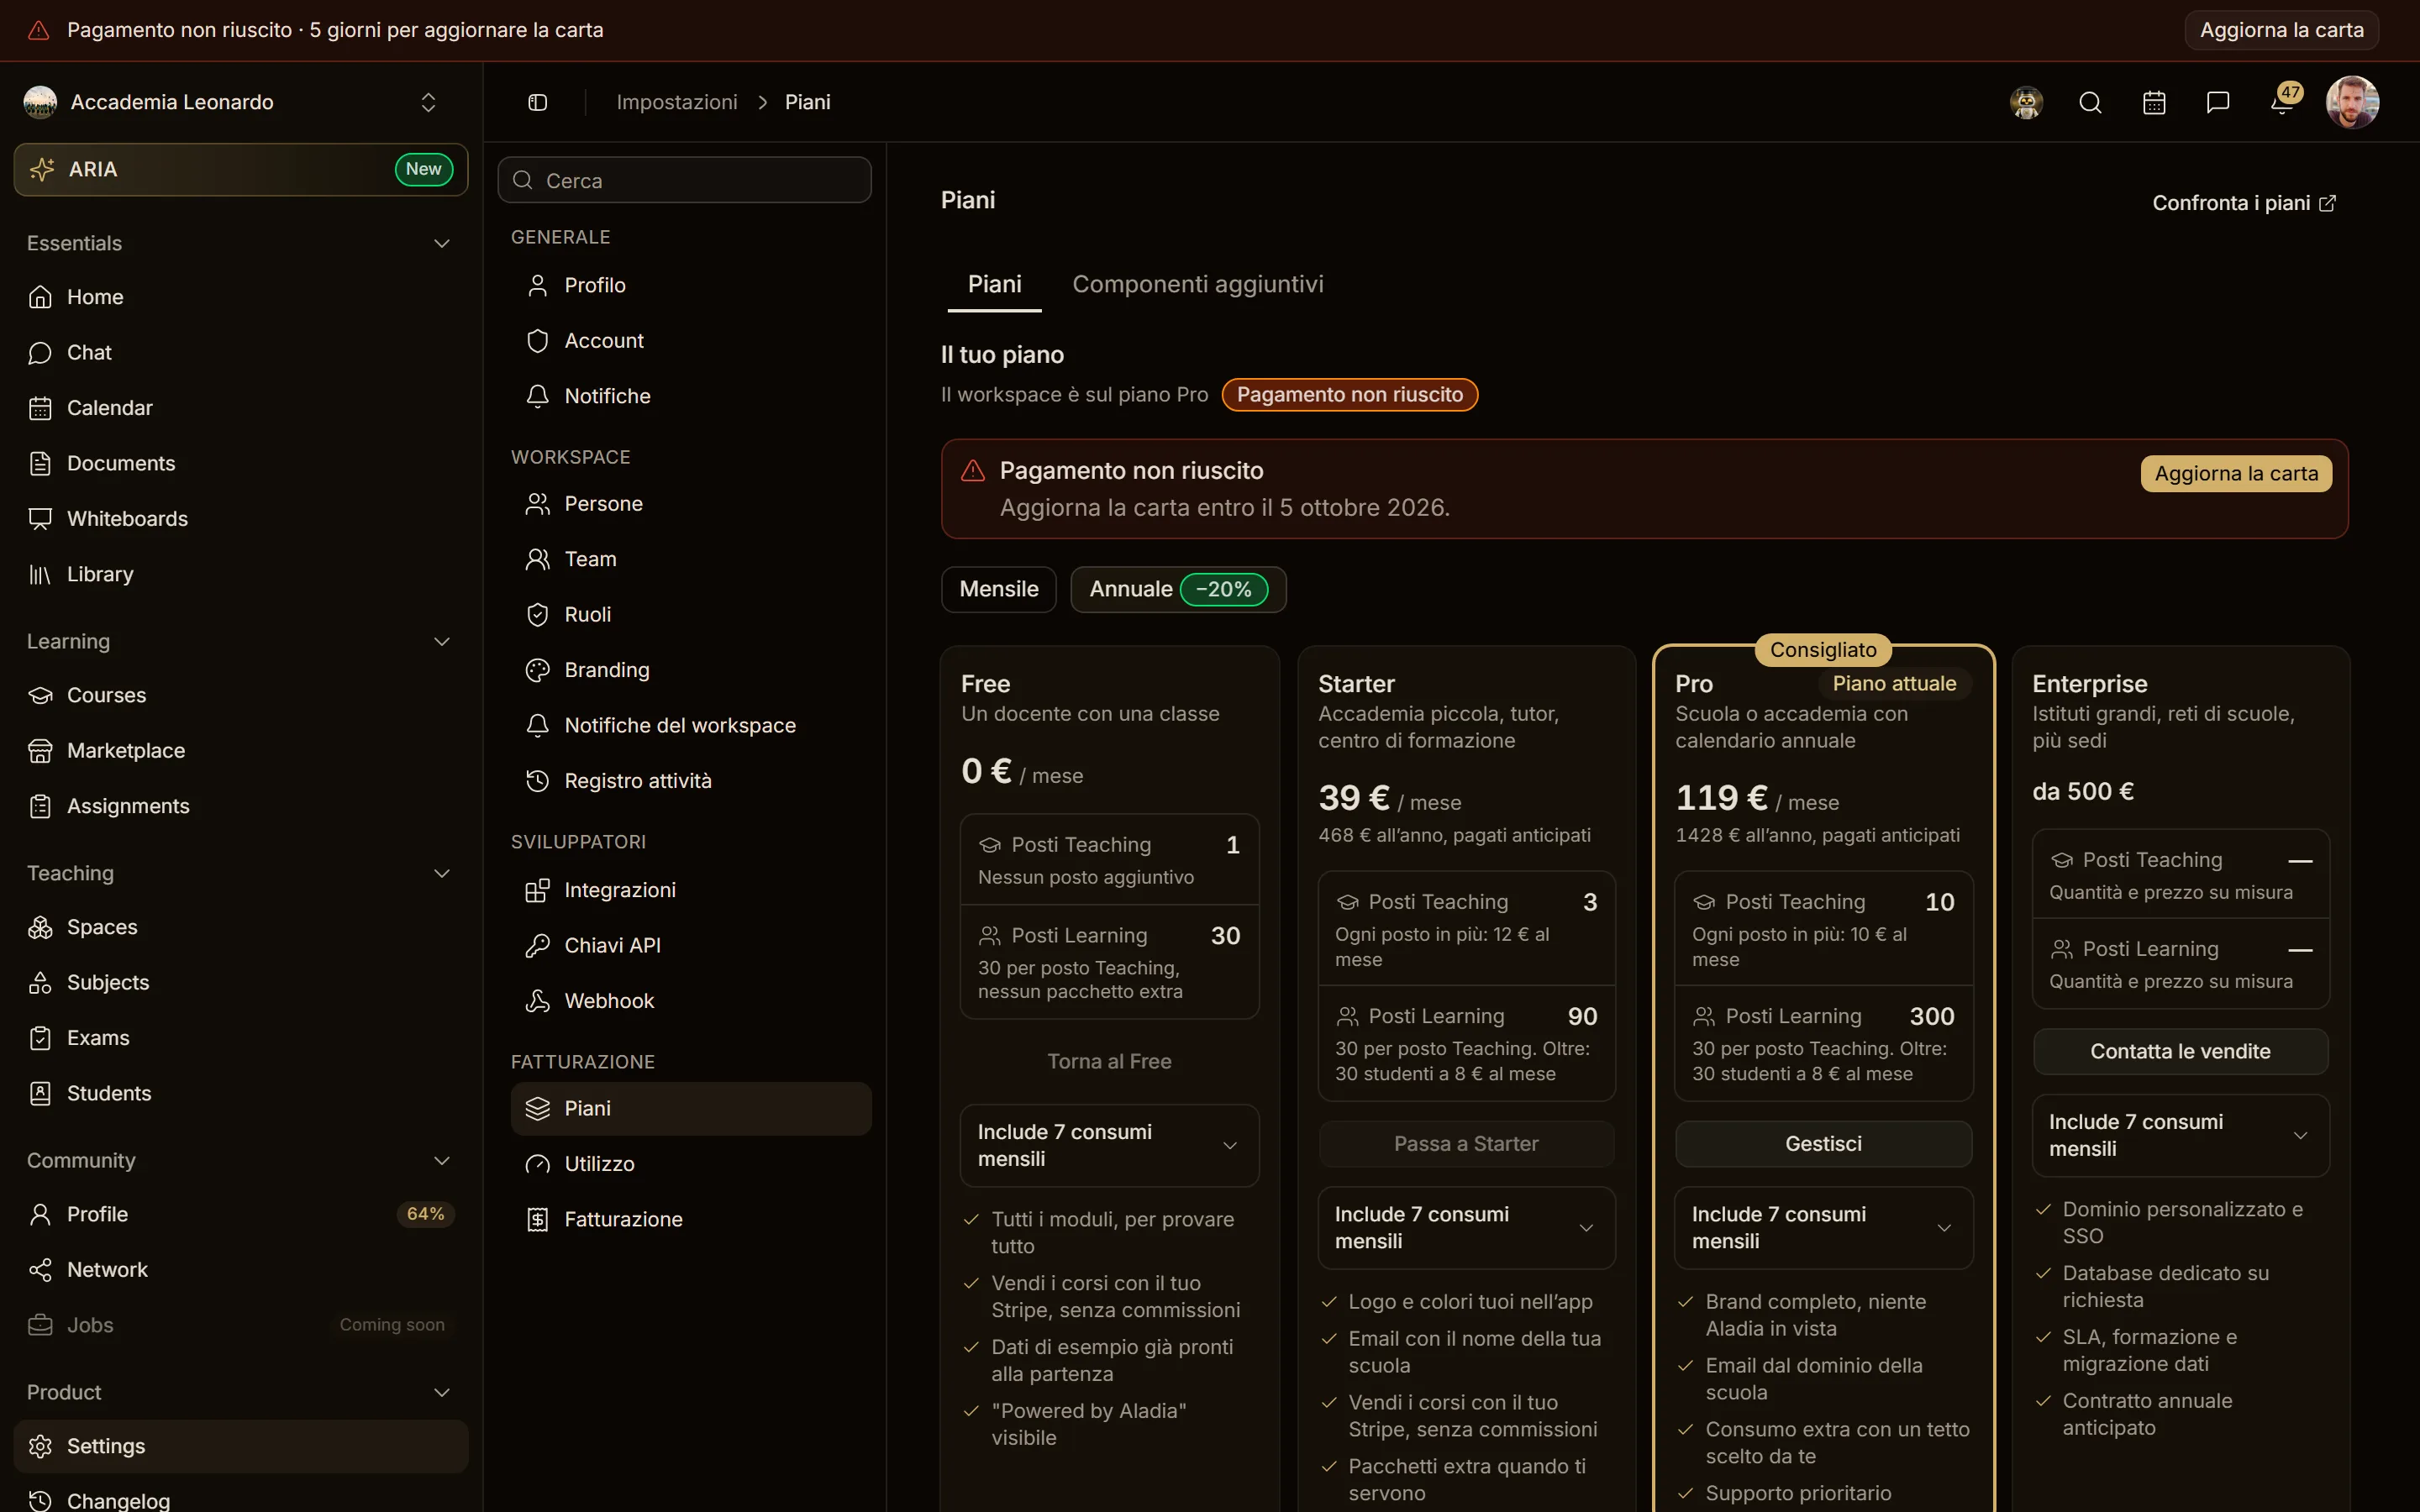This screenshot has height=1512, width=2420.
Task: Open Registro attività settings
Action: [691, 781]
